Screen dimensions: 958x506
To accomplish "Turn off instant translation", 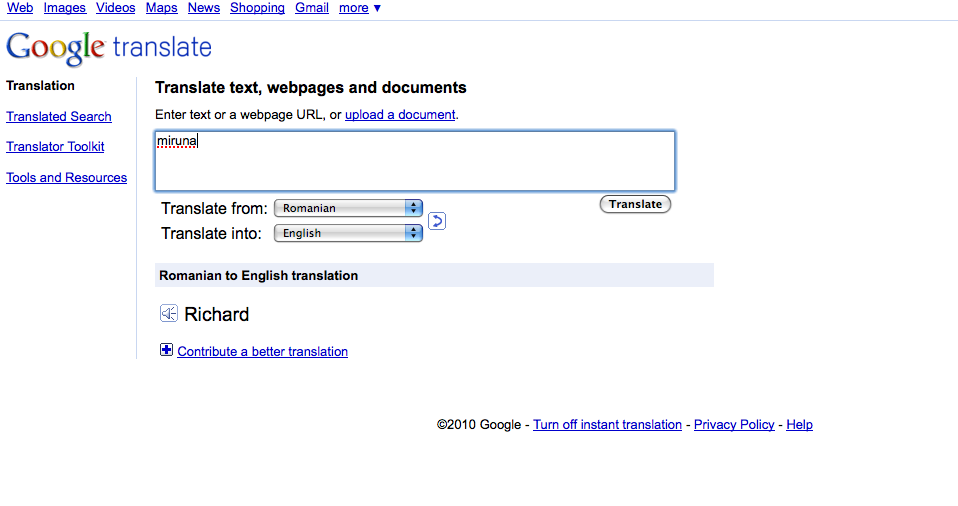I will pyautogui.click(x=607, y=425).
